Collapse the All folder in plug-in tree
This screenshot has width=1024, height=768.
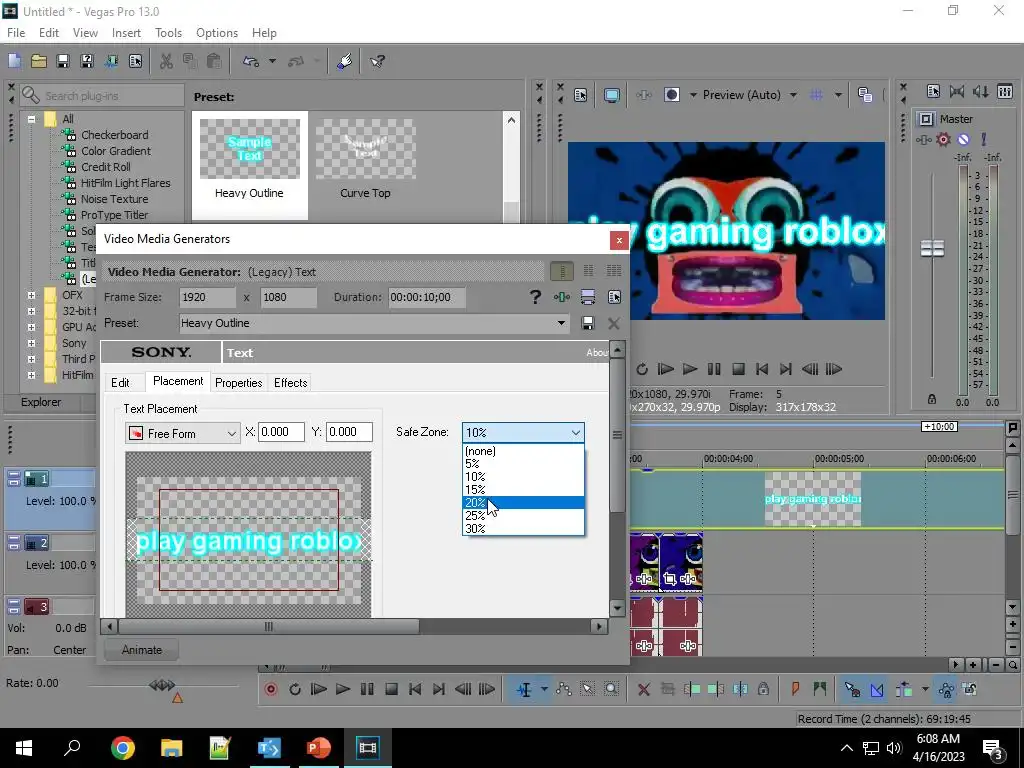31,119
